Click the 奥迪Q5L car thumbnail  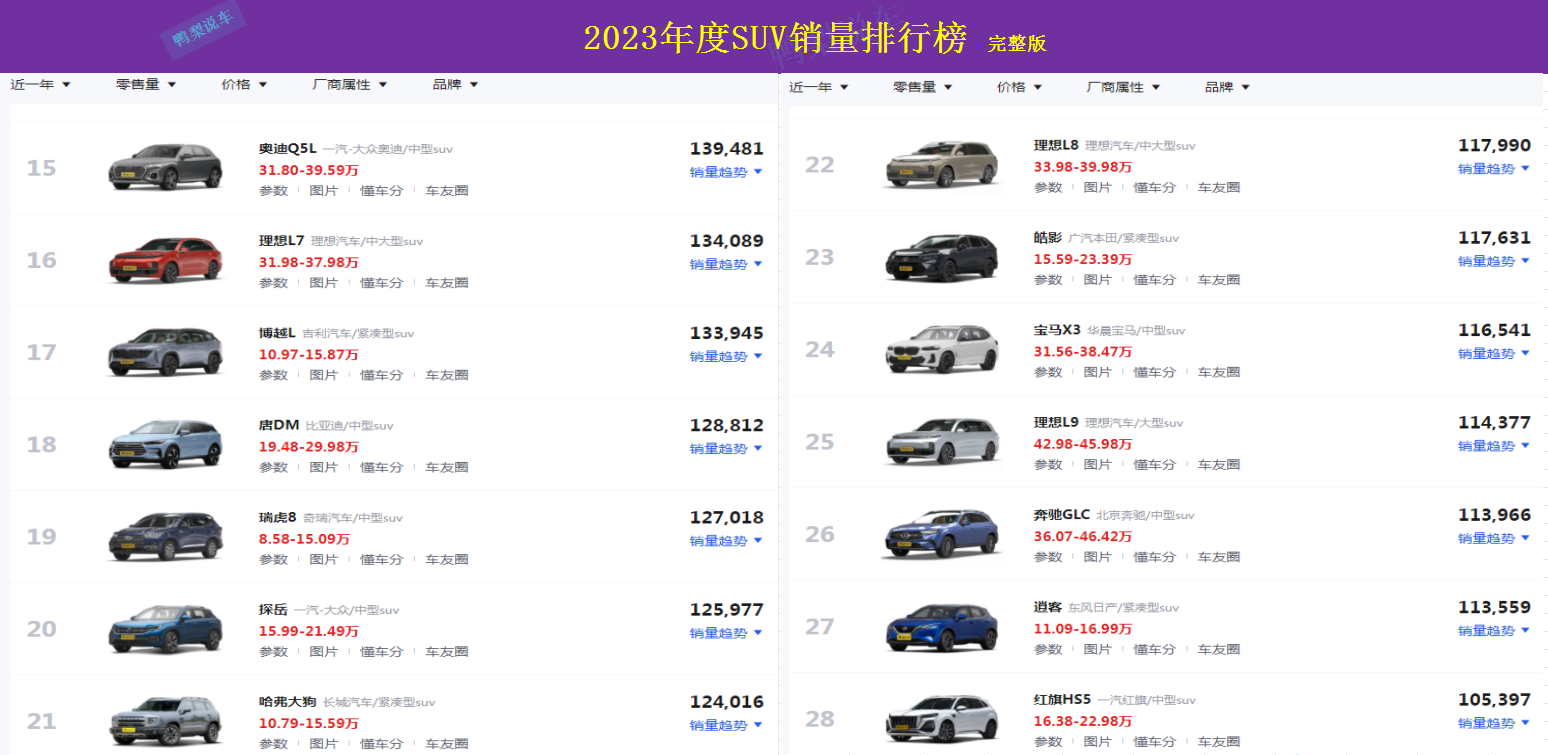coord(165,166)
